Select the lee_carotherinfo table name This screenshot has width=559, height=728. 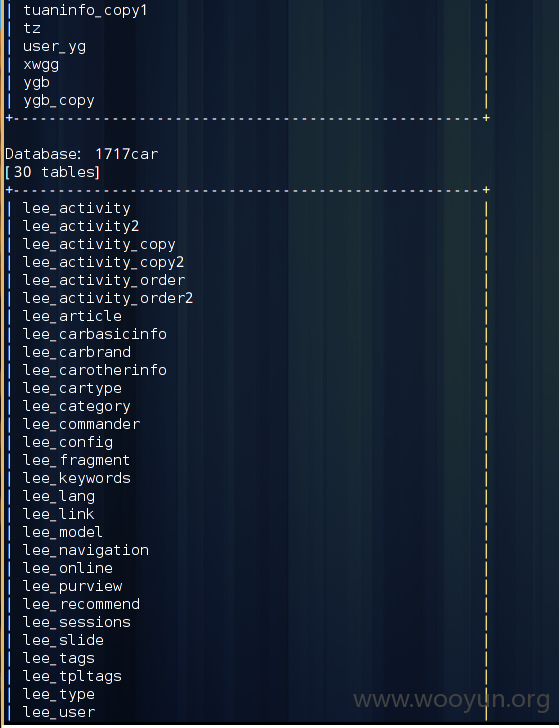point(95,370)
